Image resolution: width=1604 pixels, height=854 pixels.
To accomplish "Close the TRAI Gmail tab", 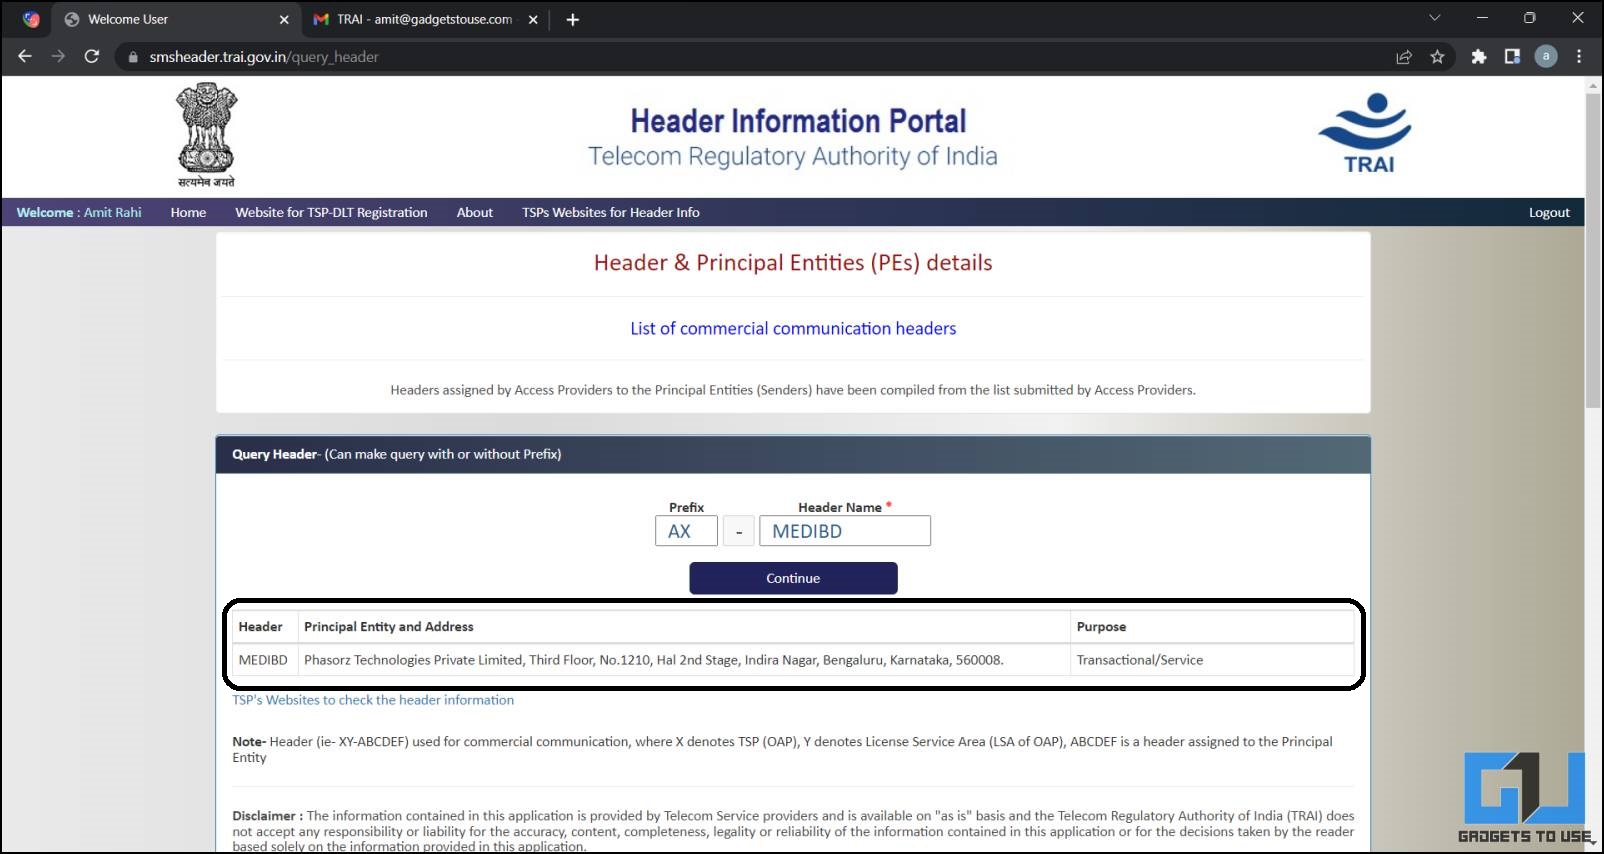I will (533, 19).
